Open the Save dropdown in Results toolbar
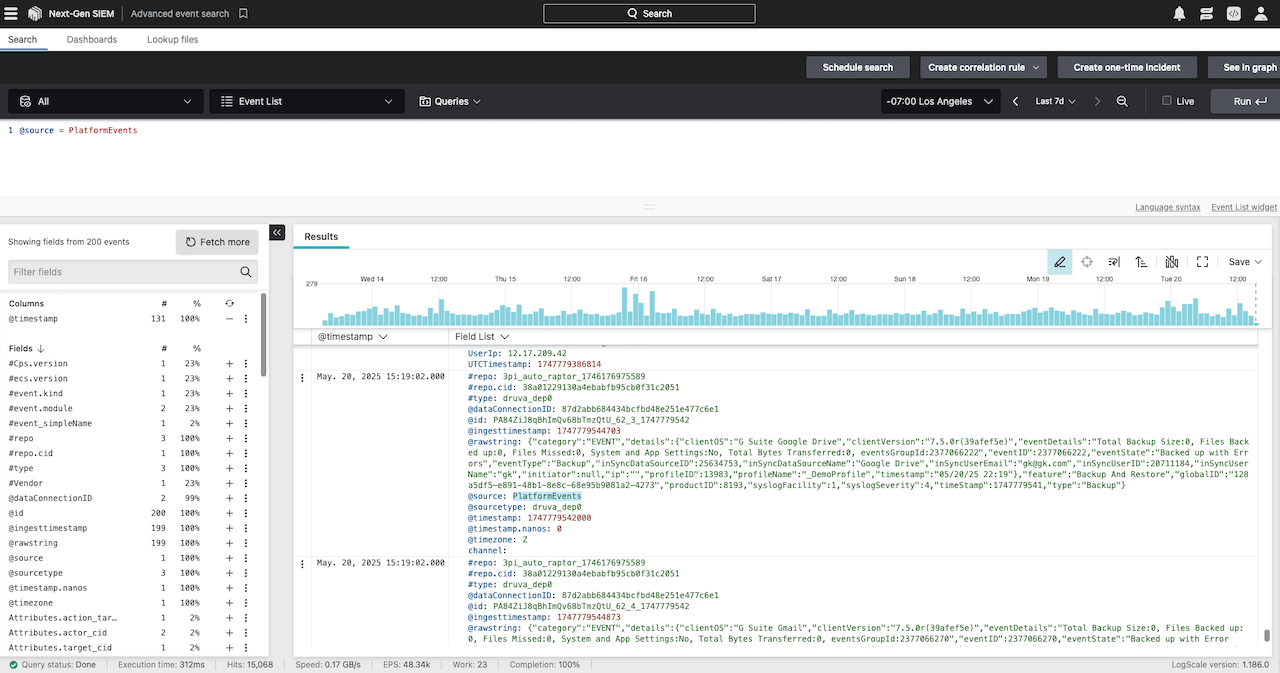 1245,262
